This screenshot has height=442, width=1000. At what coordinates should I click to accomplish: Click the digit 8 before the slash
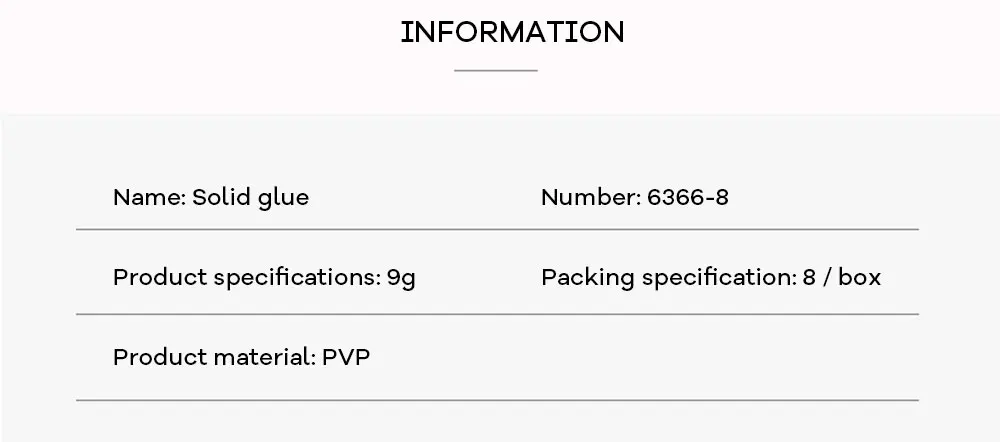pos(809,278)
